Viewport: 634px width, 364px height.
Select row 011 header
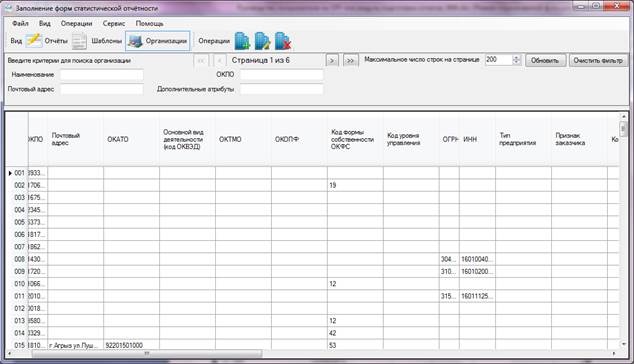point(17,296)
